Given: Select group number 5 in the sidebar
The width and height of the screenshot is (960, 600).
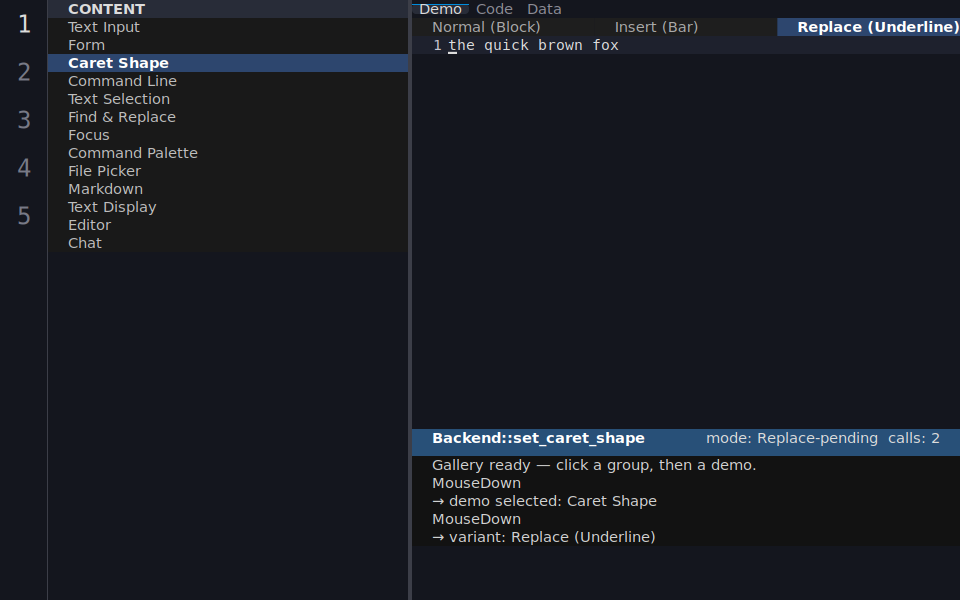Looking at the screenshot, I should tap(24, 216).
